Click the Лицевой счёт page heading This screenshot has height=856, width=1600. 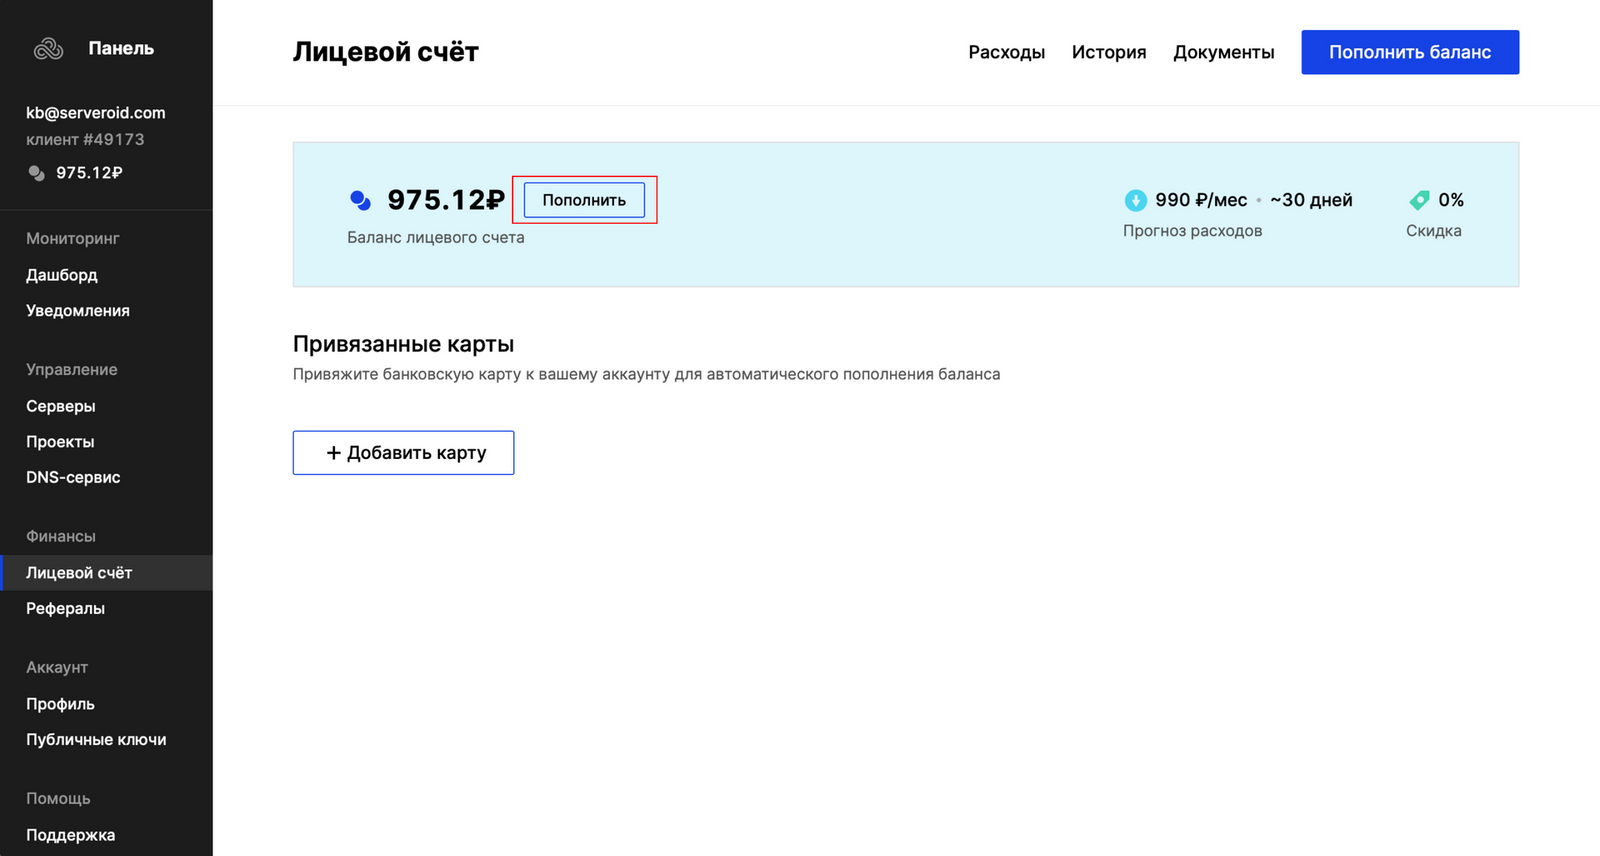coord(386,52)
